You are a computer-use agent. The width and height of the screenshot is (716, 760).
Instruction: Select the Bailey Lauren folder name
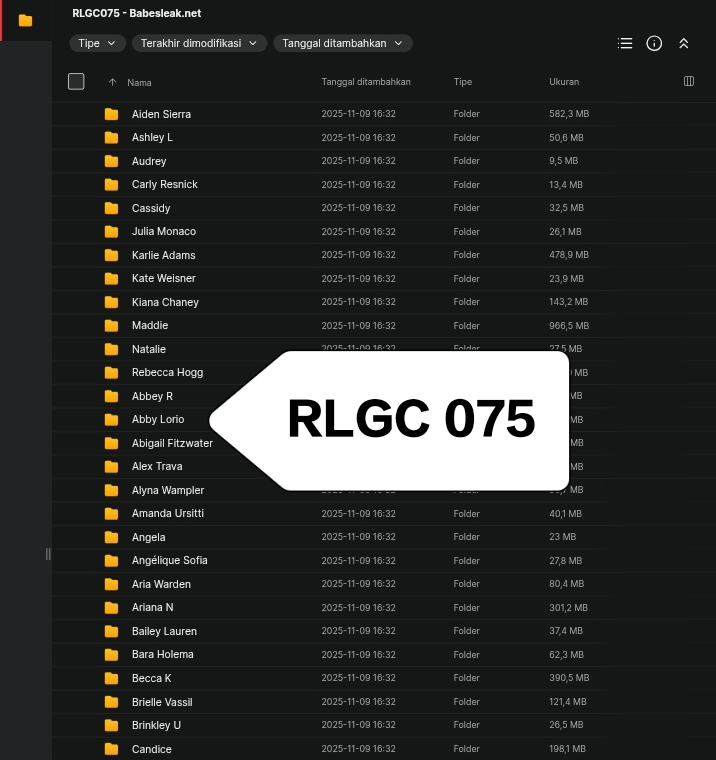click(164, 631)
